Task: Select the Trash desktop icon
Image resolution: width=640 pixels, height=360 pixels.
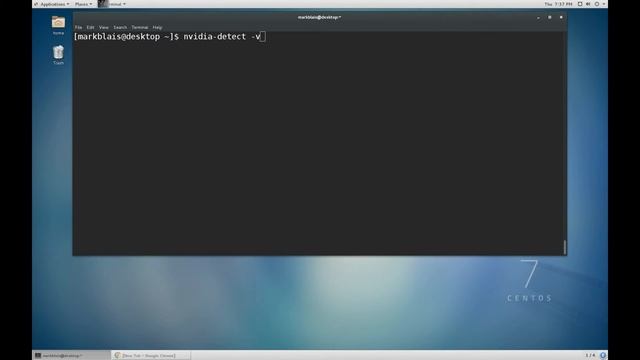Action: 58,55
